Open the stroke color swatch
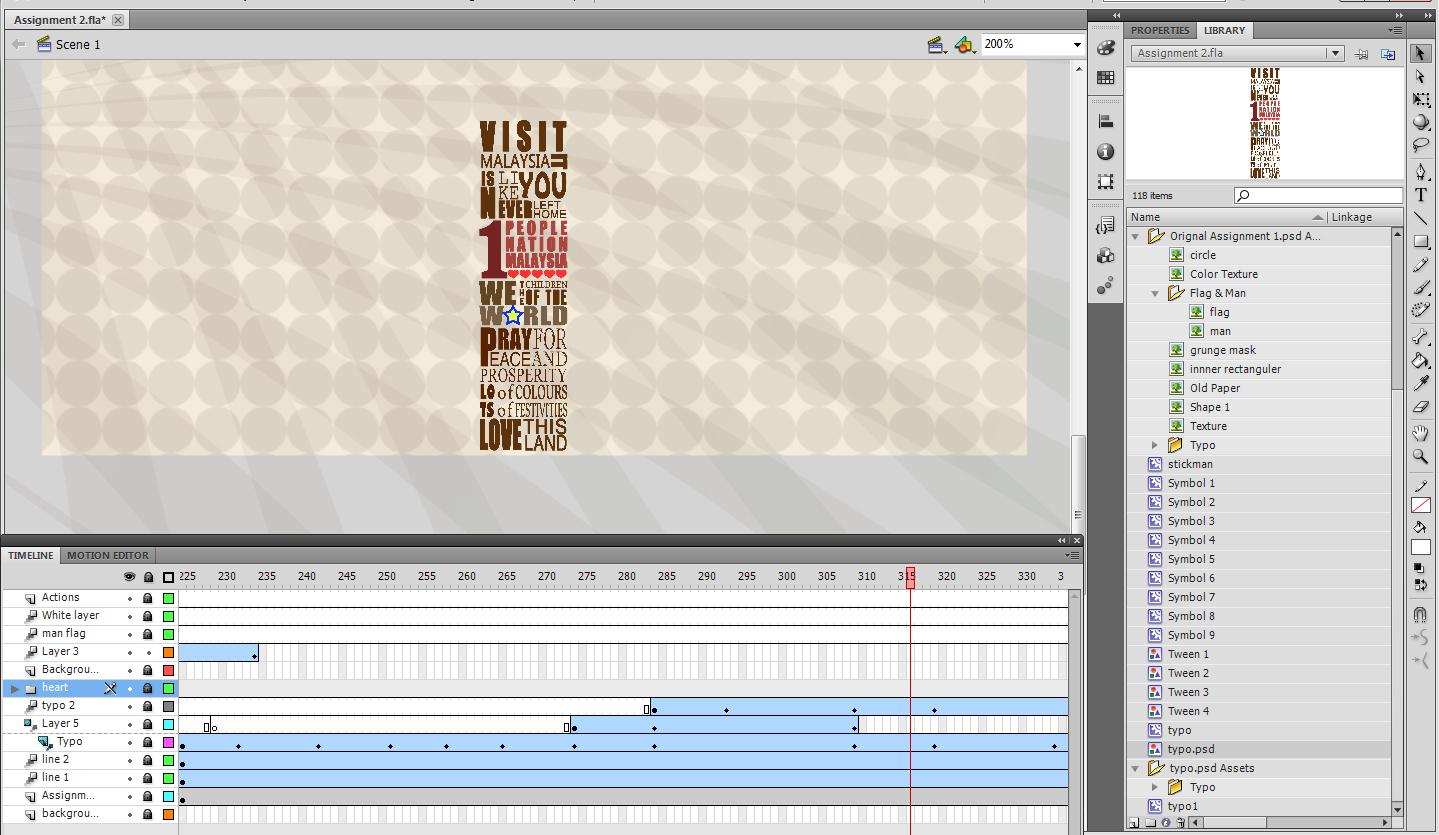 coord(1420,505)
